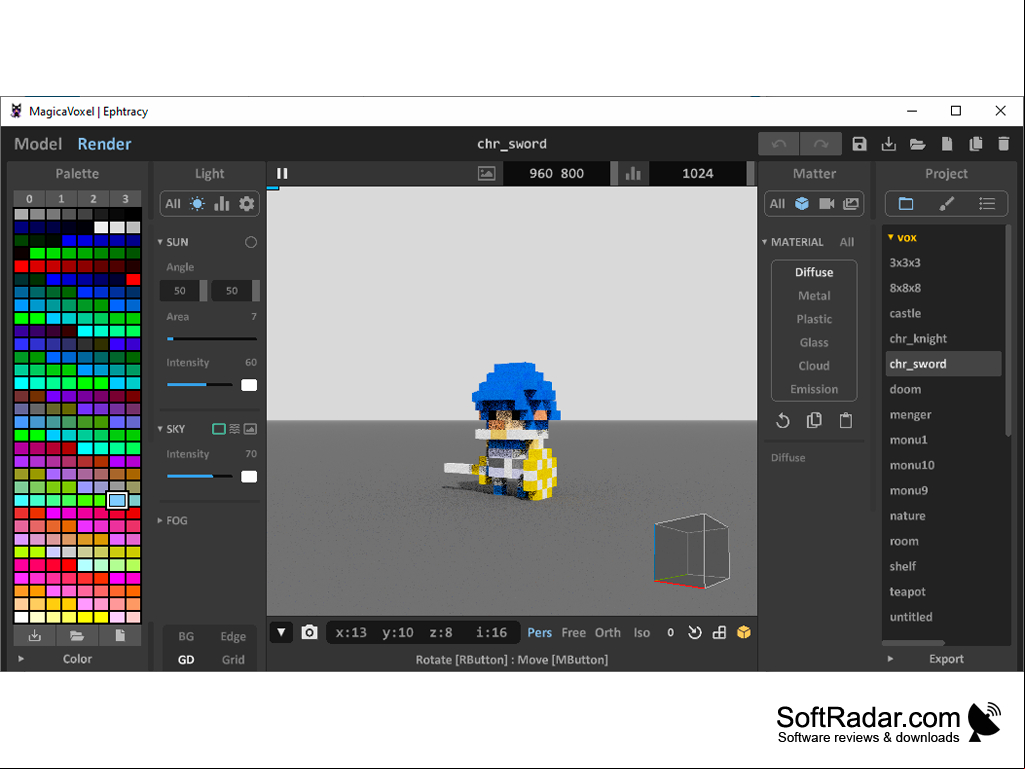Click the sun intensity color swatch
This screenshot has width=1025, height=769.
249,385
